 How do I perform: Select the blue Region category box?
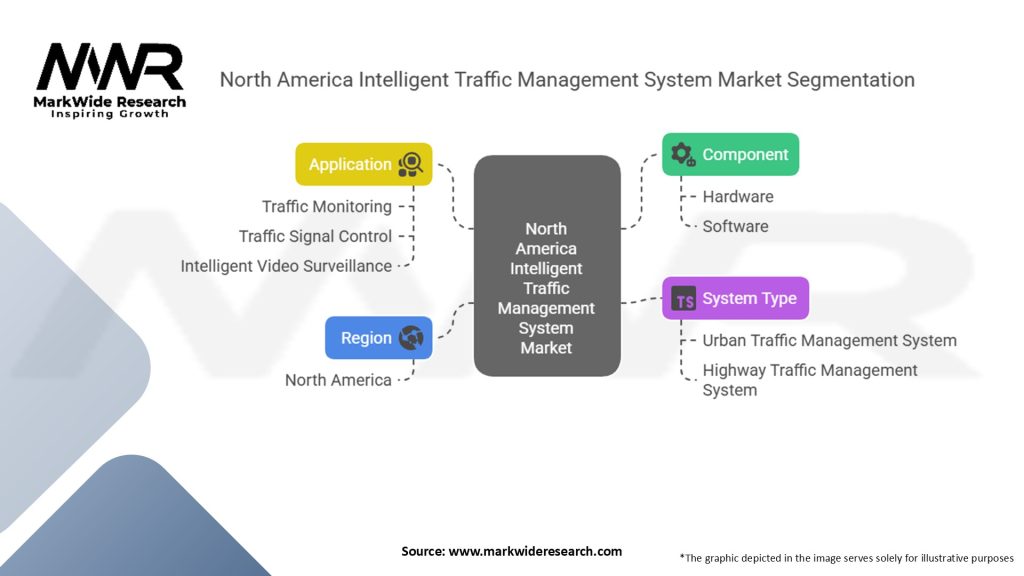(x=378, y=338)
